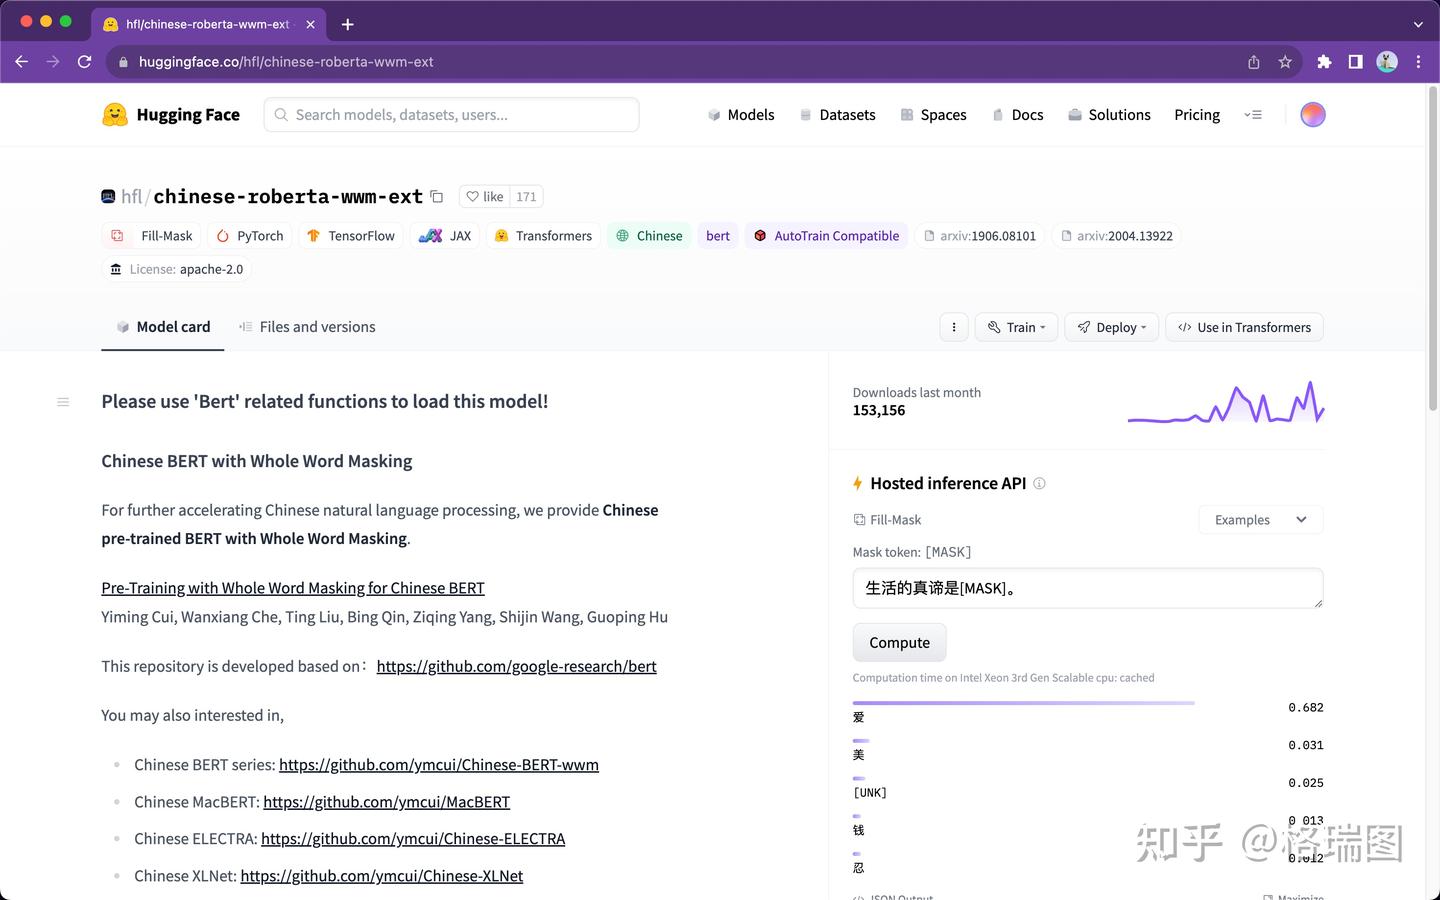1440x900 pixels.
Task: Expand the Examples dropdown
Action: pos(1260,520)
